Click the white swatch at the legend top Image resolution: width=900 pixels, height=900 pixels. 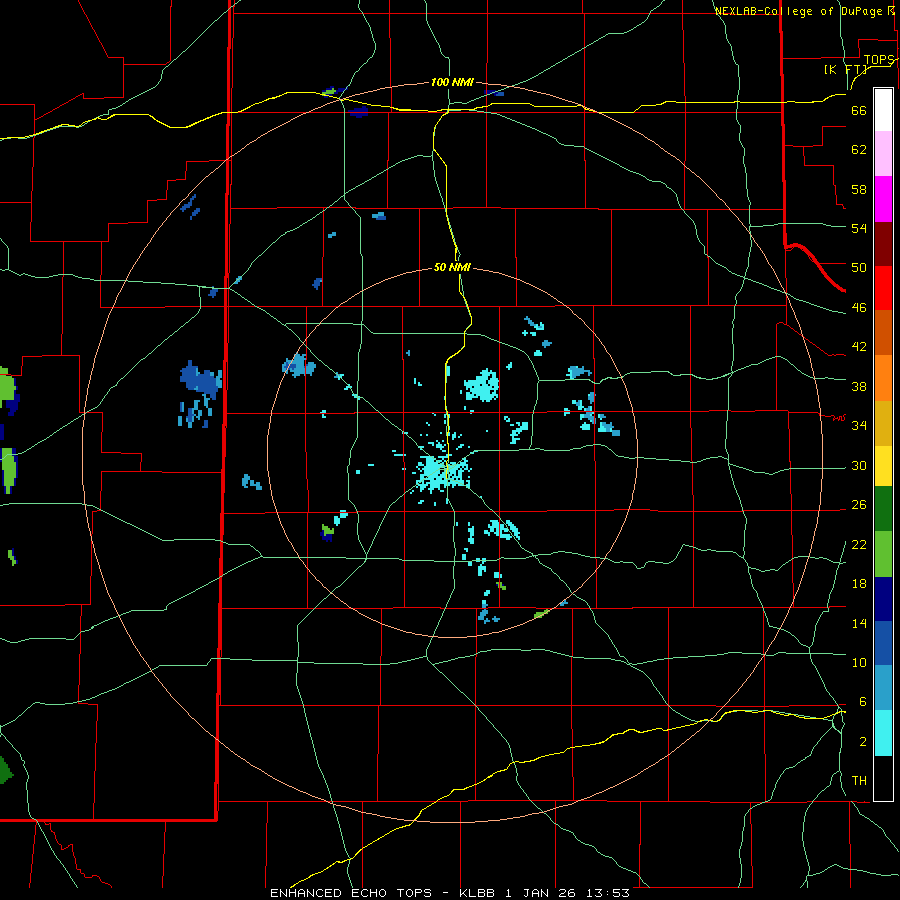[883, 110]
